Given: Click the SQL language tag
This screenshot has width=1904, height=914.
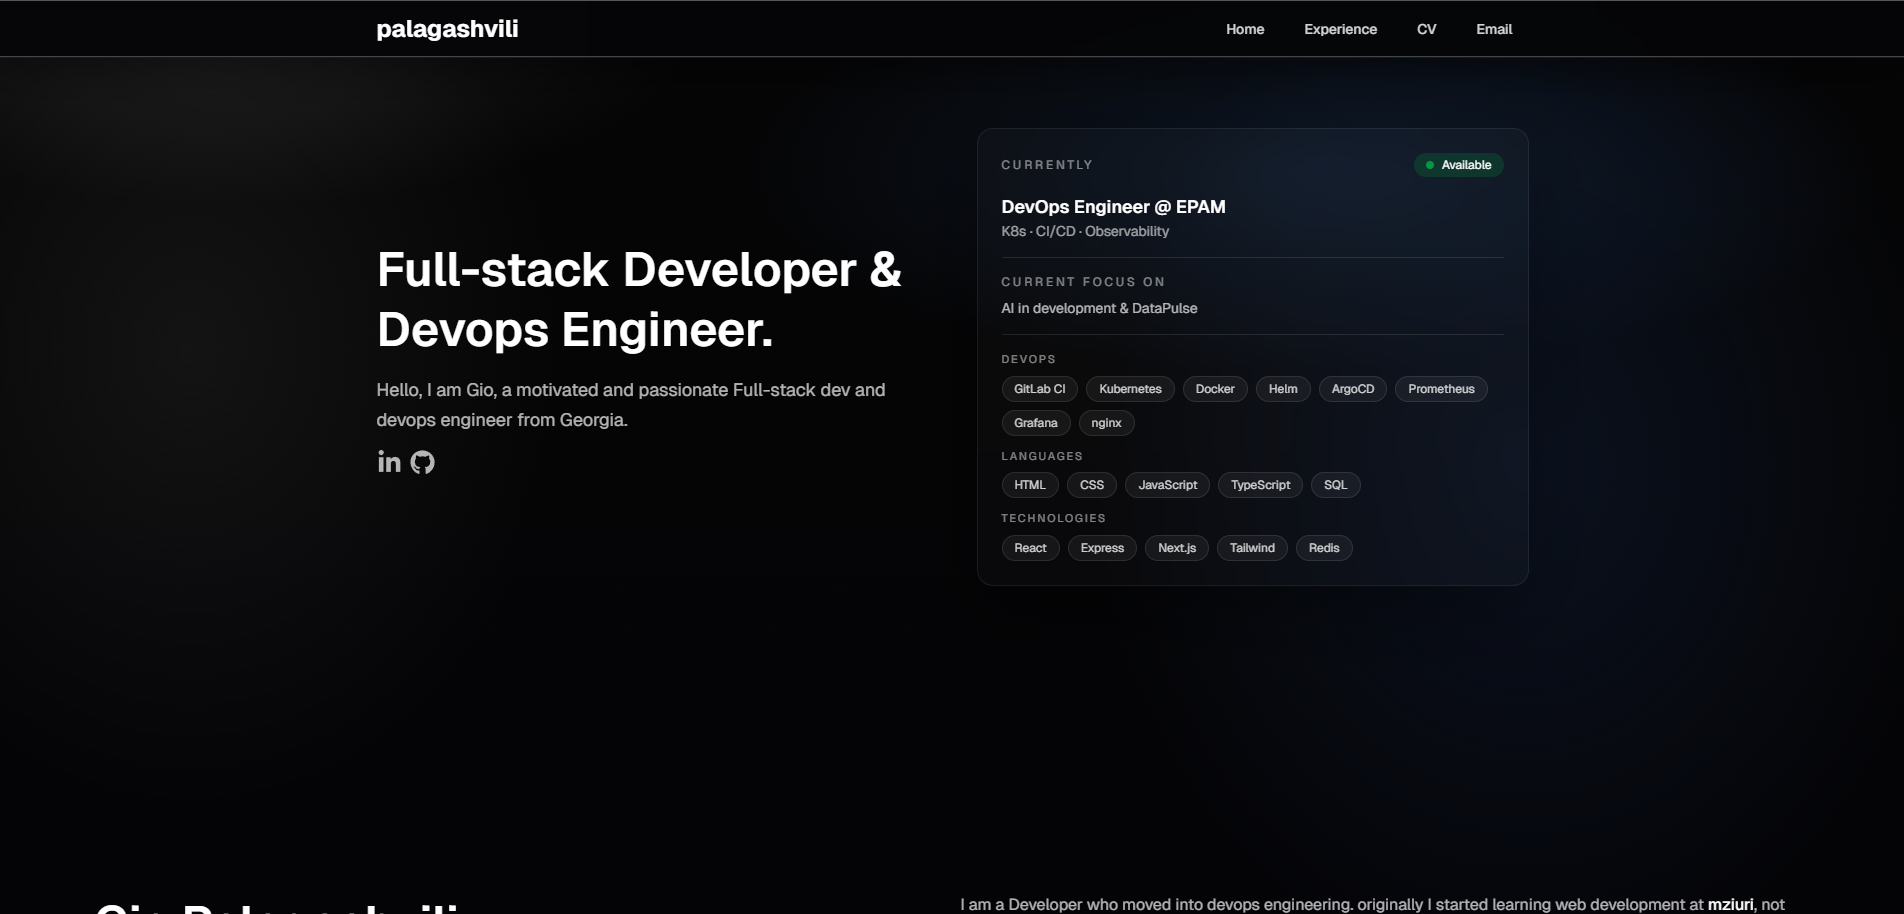Looking at the screenshot, I should click(1335, 485).
